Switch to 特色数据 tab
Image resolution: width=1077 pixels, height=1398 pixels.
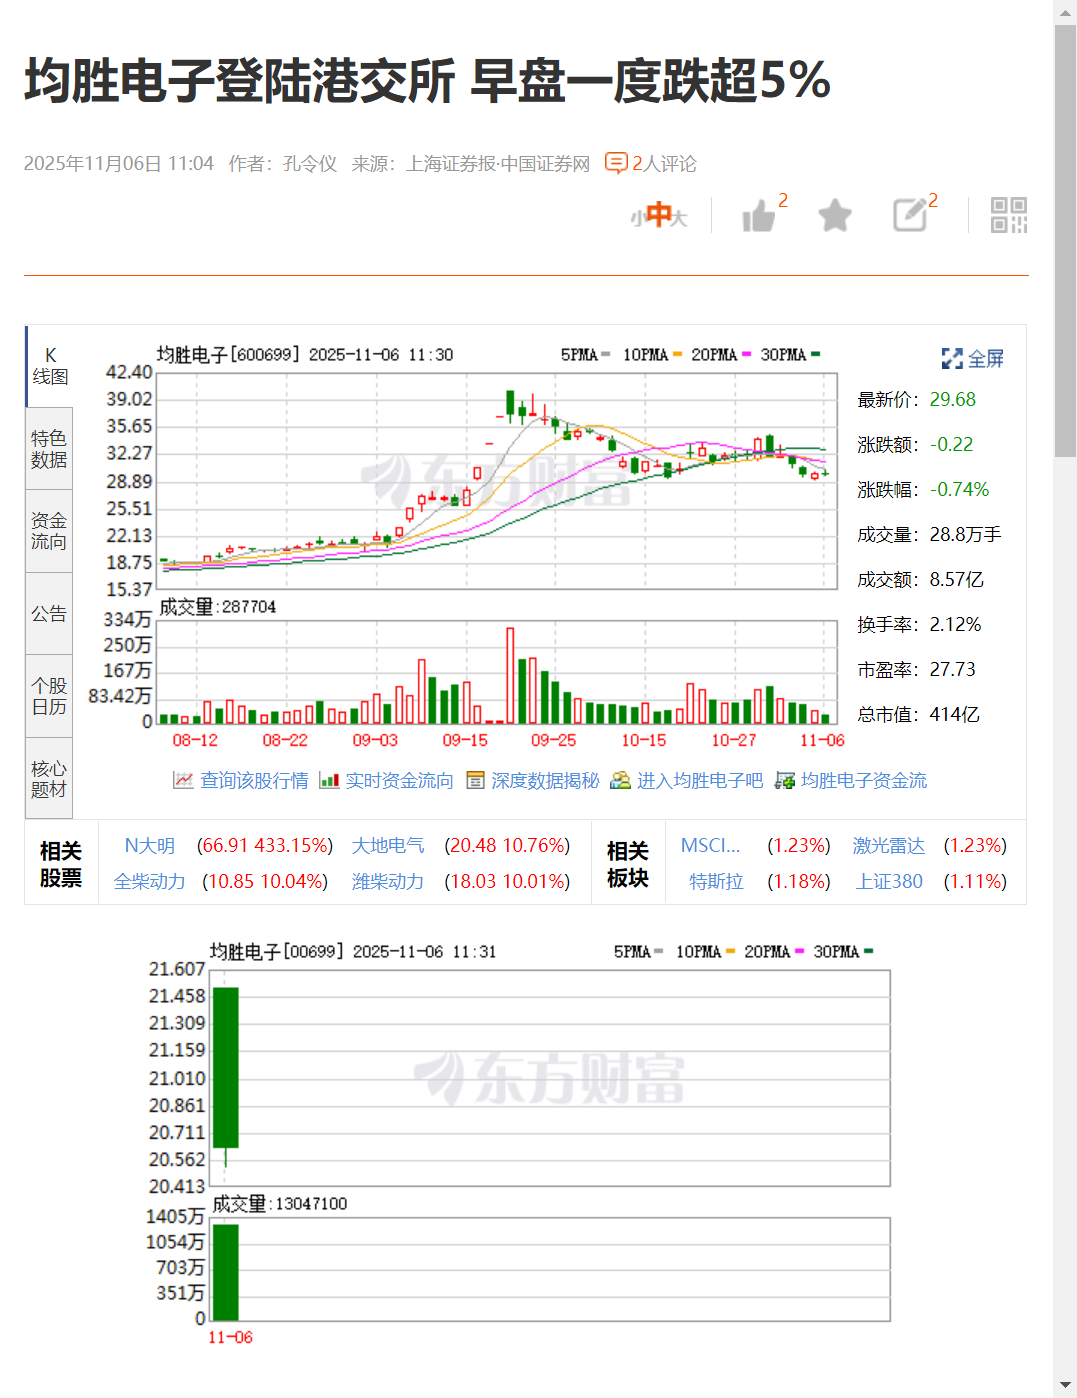point(49,449)
